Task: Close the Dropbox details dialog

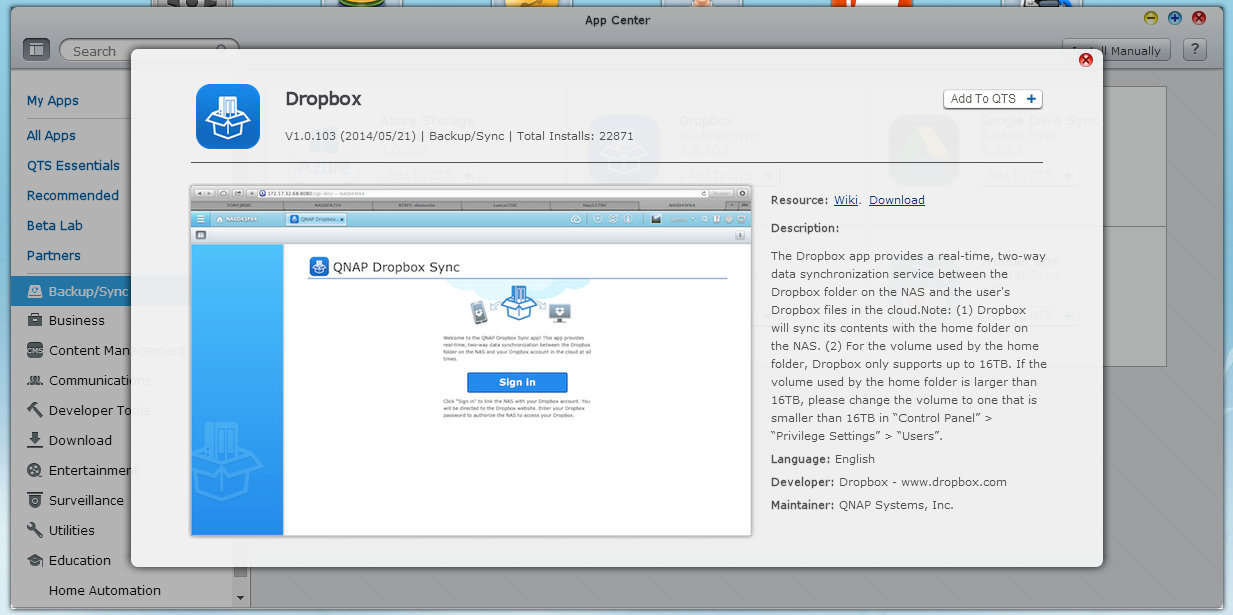Action: coord(1085,60)
